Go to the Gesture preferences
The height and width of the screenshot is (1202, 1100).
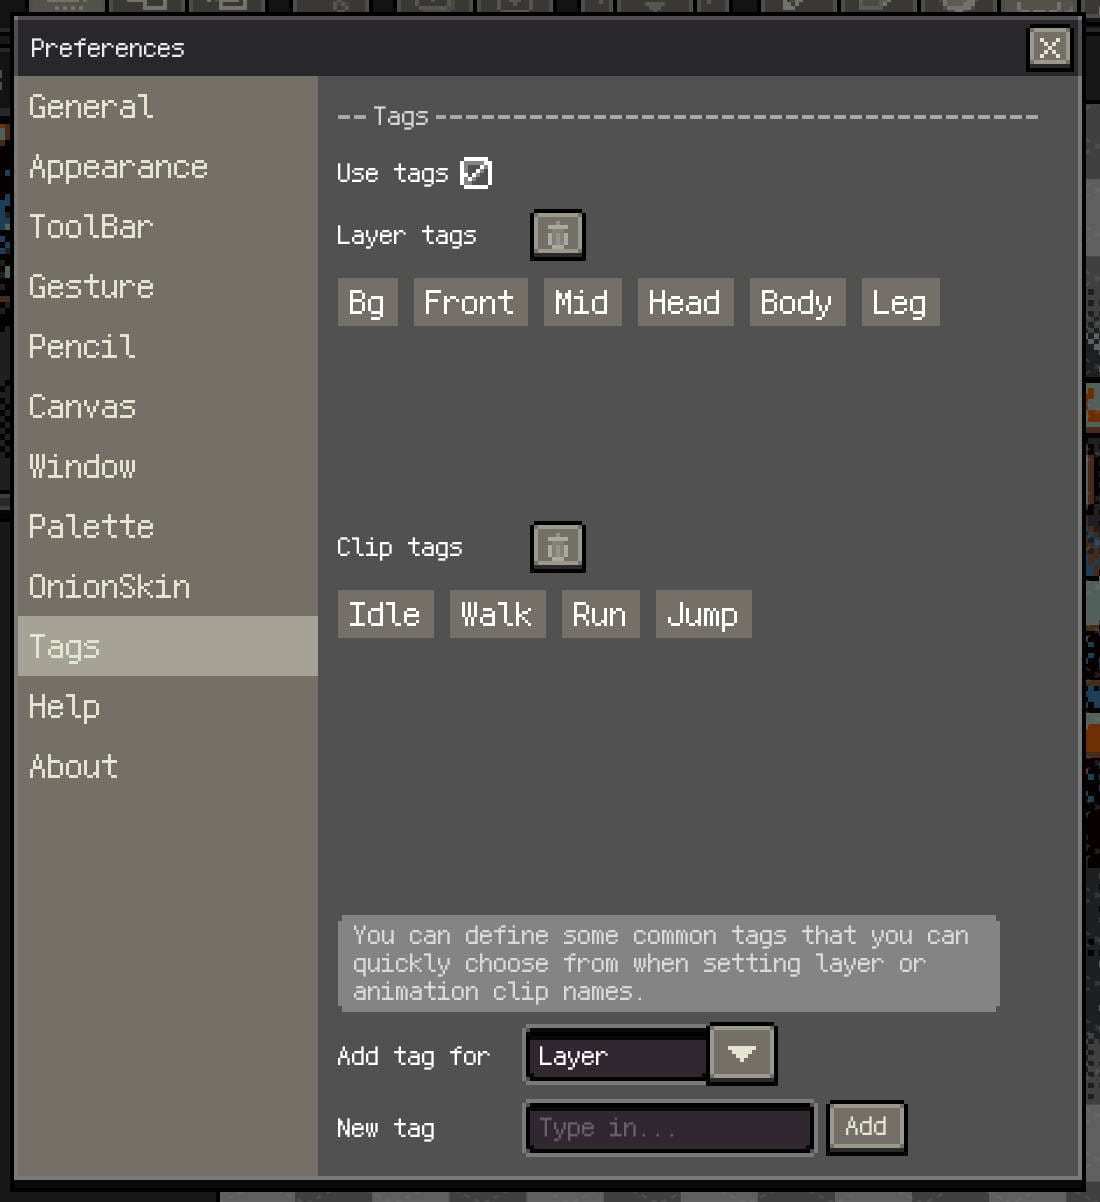[167, 286]
